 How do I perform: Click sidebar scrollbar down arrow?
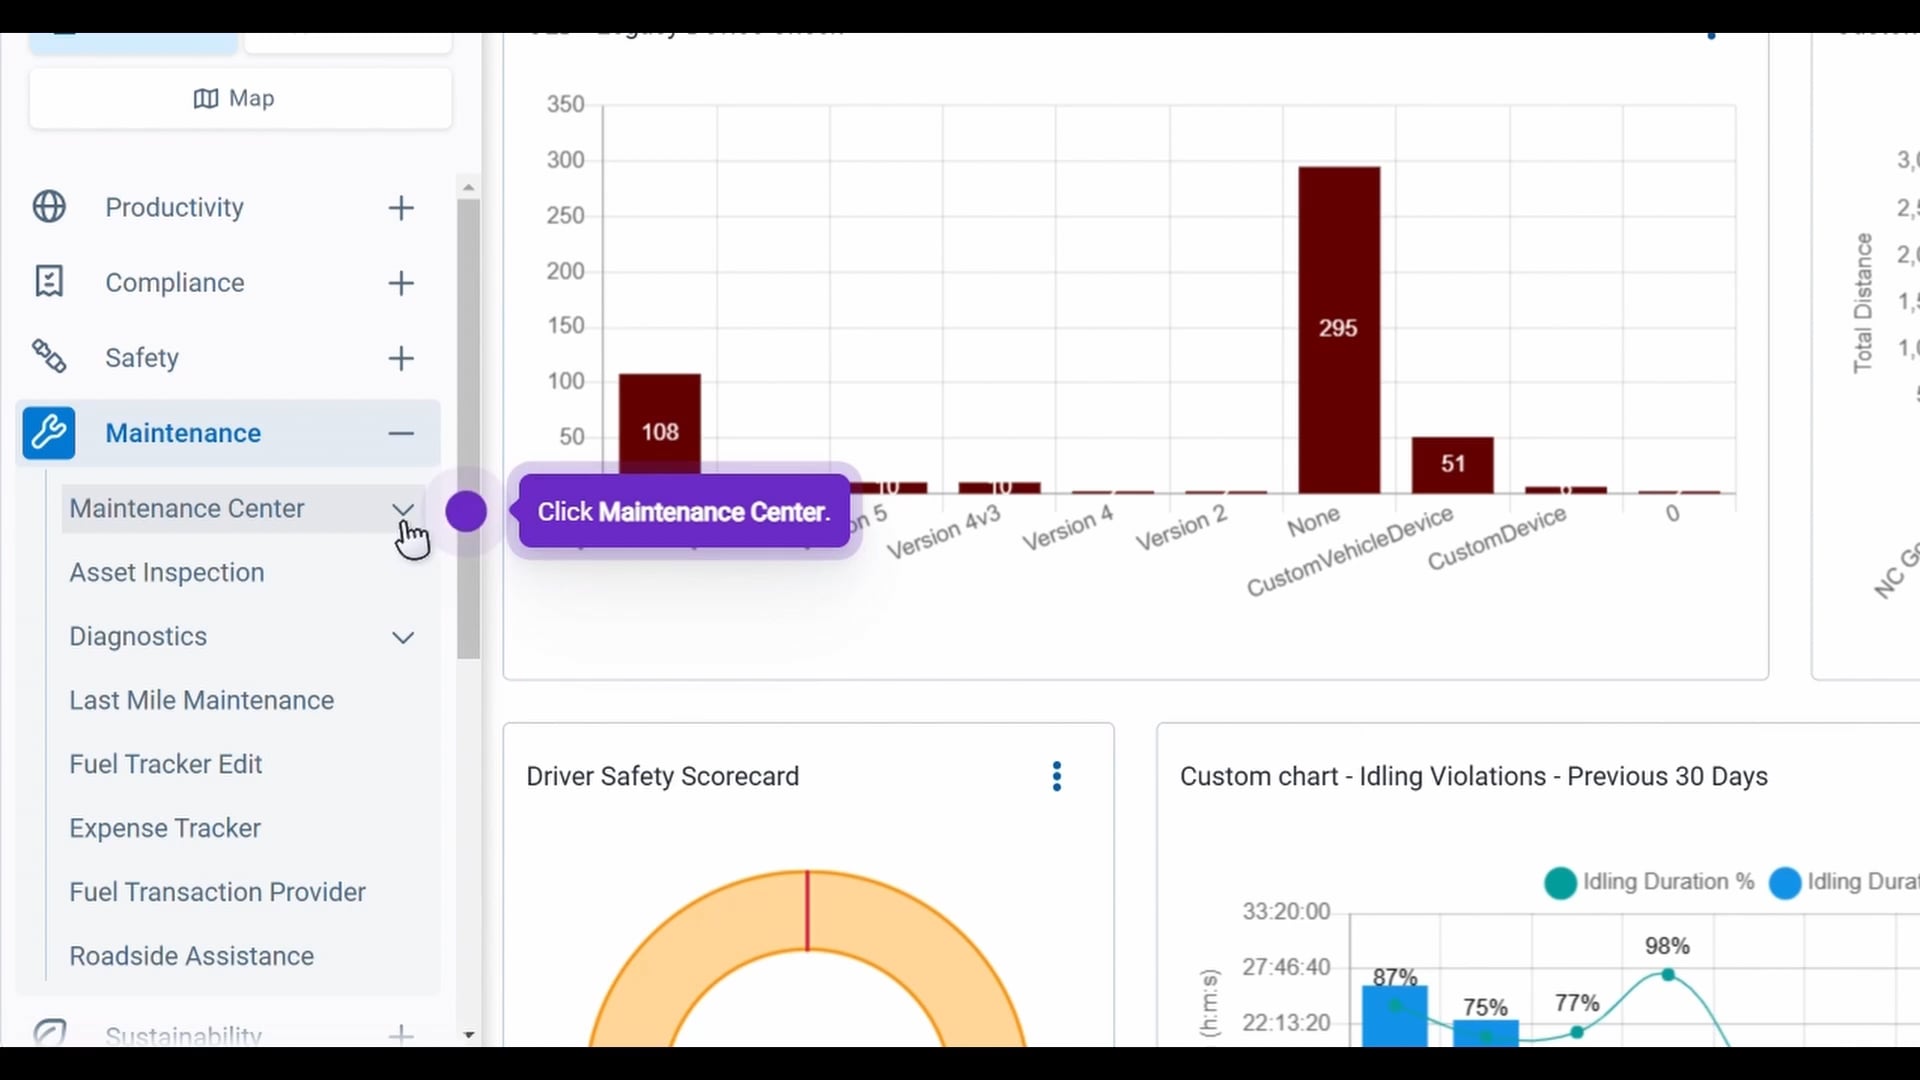point(469,1035)
